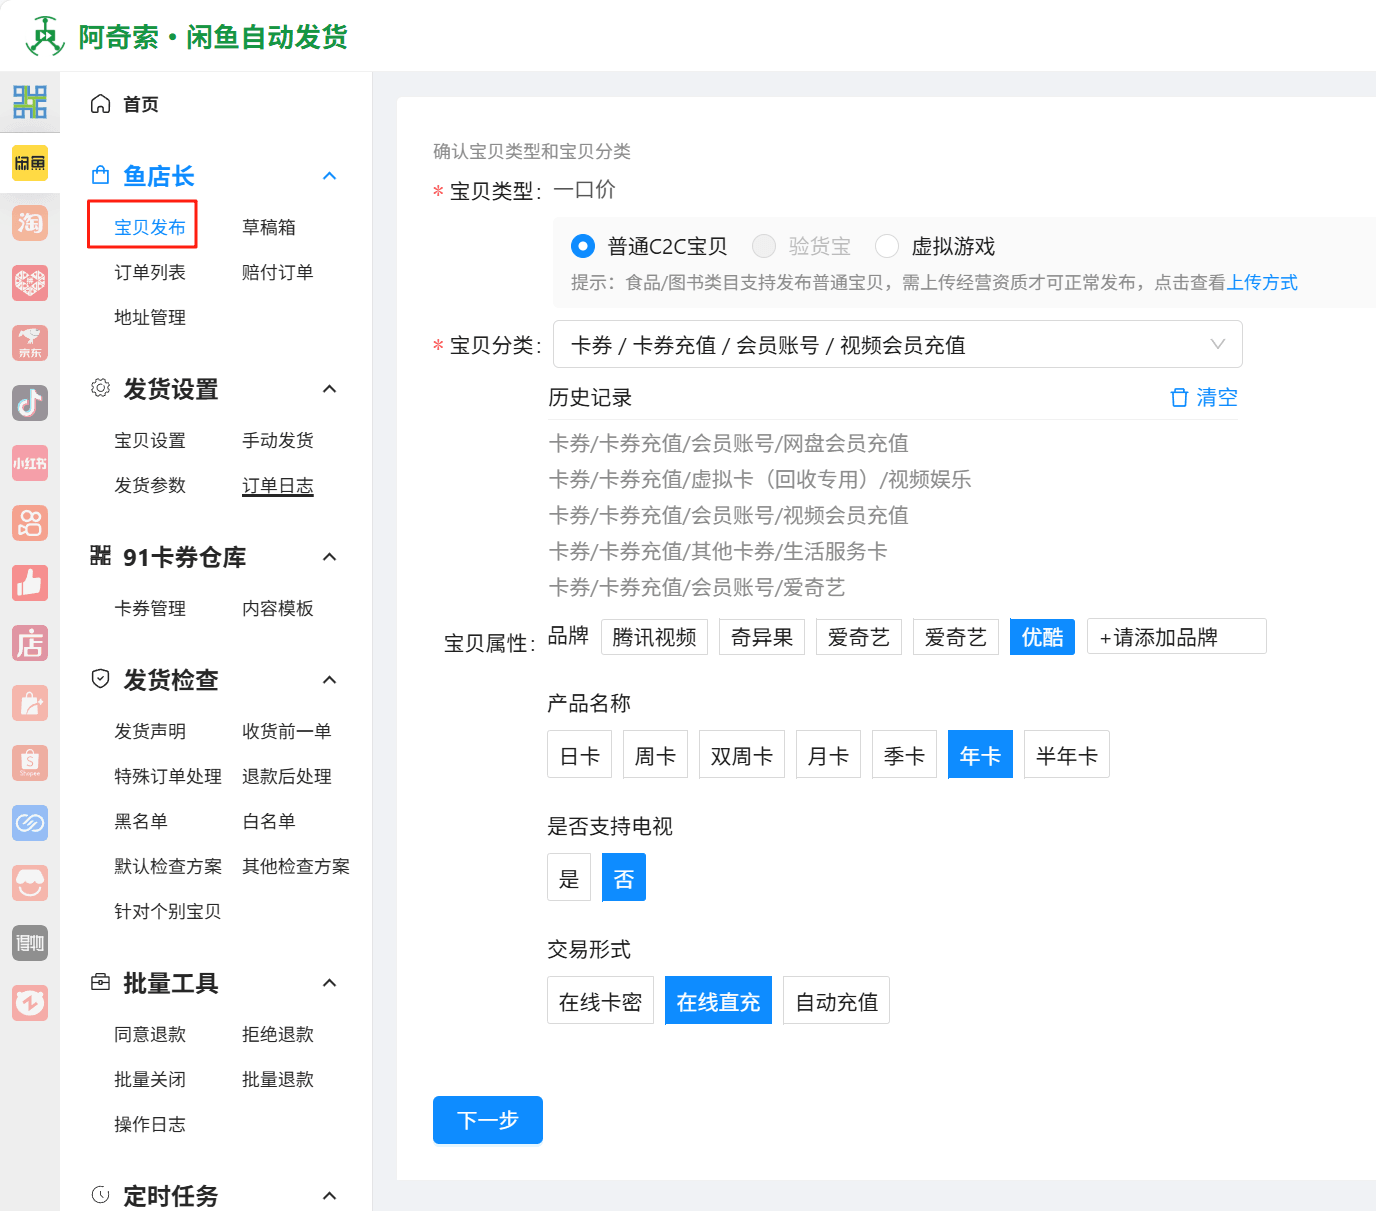1376x1211 pixels.
Task: Click the shield icon beside 发货检查
Action: click(x=100, y=679)
